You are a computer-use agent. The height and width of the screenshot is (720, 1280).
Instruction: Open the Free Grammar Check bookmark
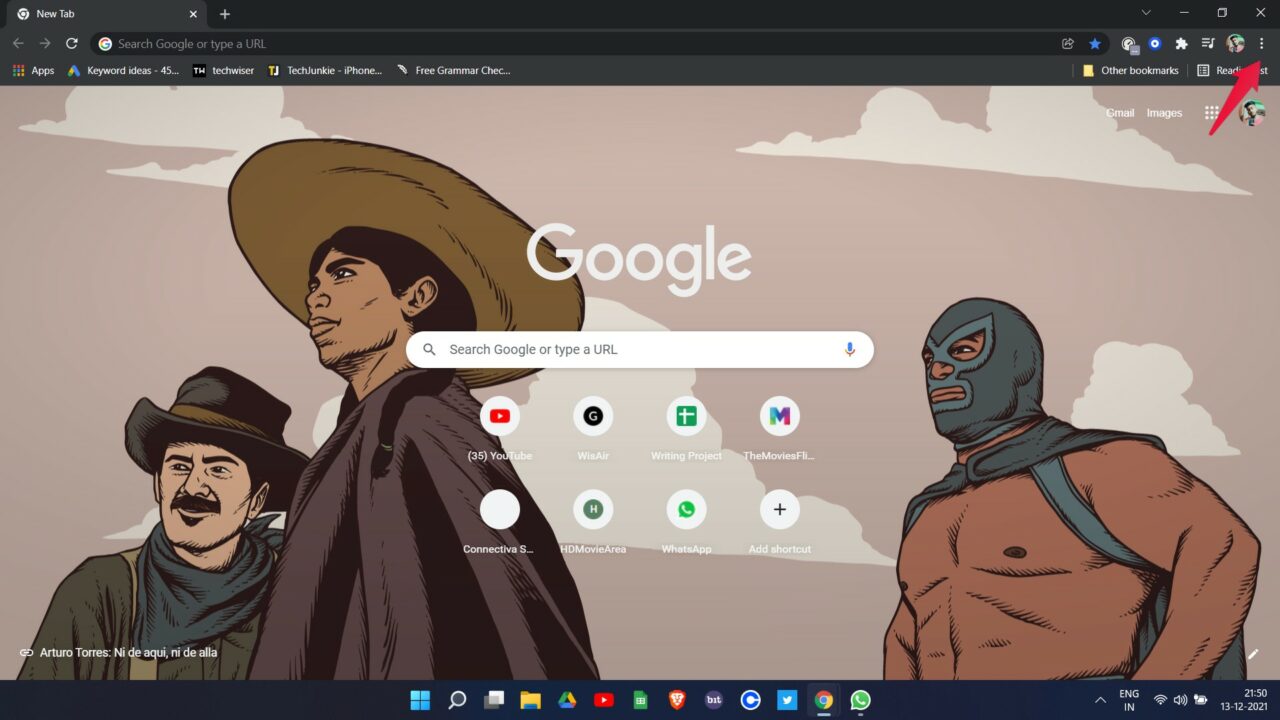click(x=453, y=71)
